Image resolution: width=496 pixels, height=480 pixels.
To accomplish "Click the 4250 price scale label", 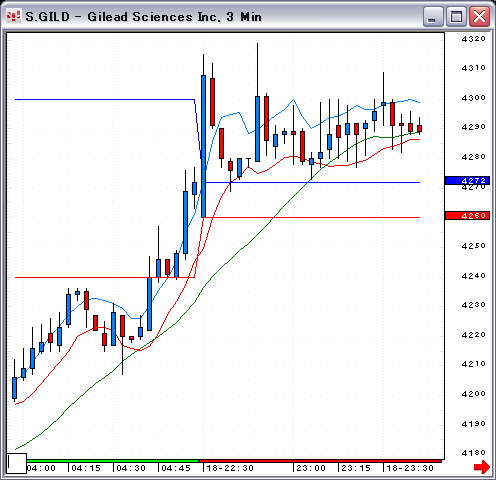I will click(x=473, y=246).
